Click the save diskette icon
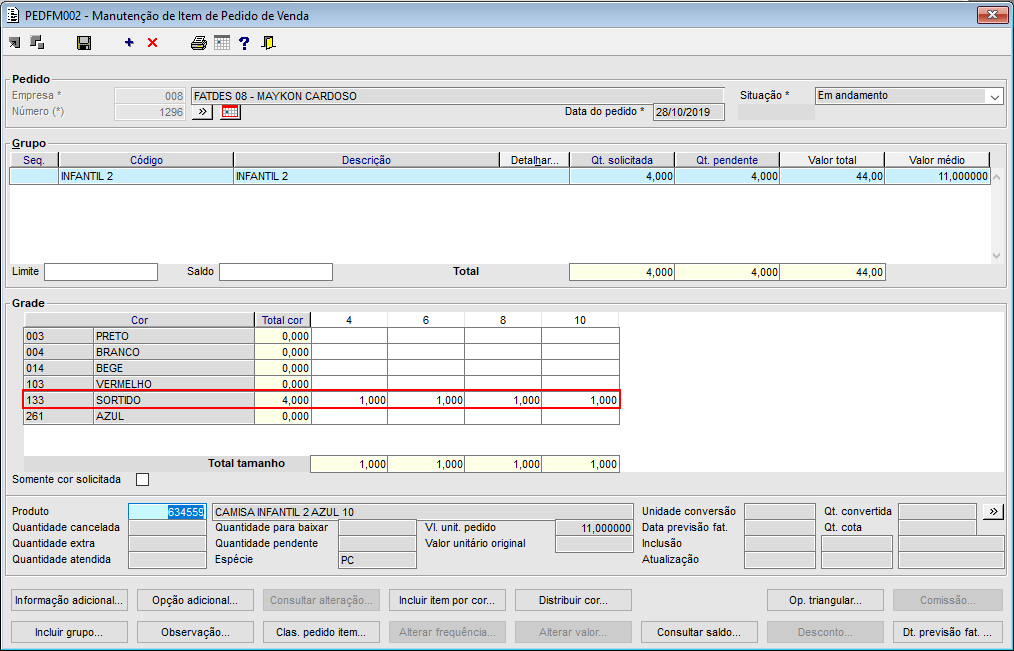The image size is (1014, 651). (x=84, y=43)
